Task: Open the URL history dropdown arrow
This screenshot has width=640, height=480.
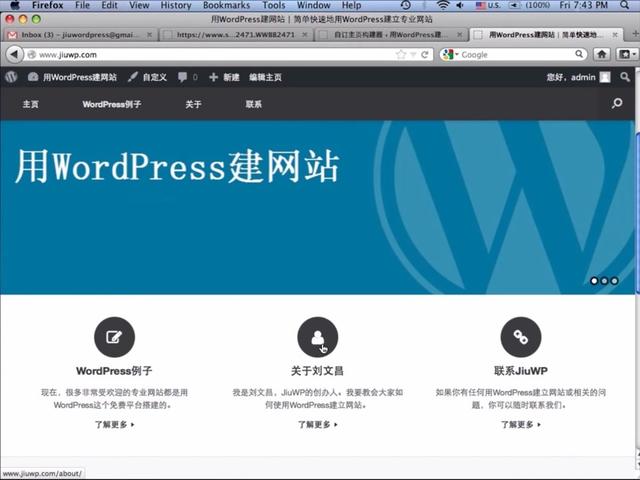Action: (413, 55)
